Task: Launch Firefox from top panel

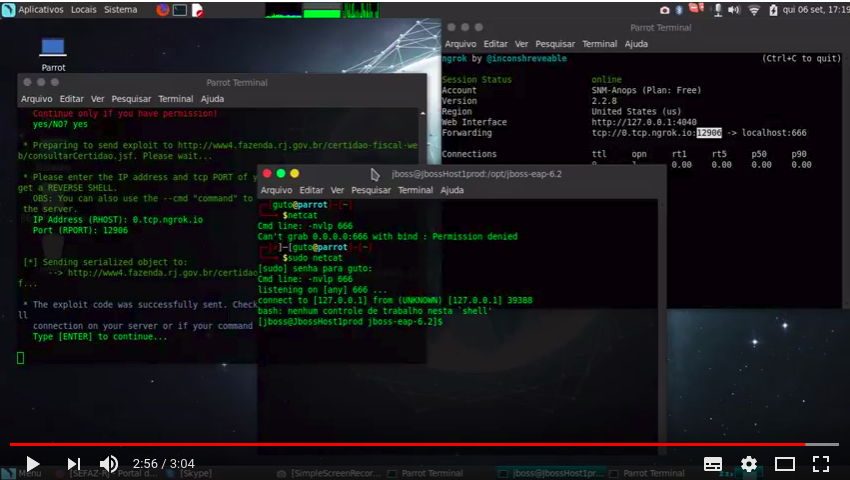Action: (x=162, y=10)
